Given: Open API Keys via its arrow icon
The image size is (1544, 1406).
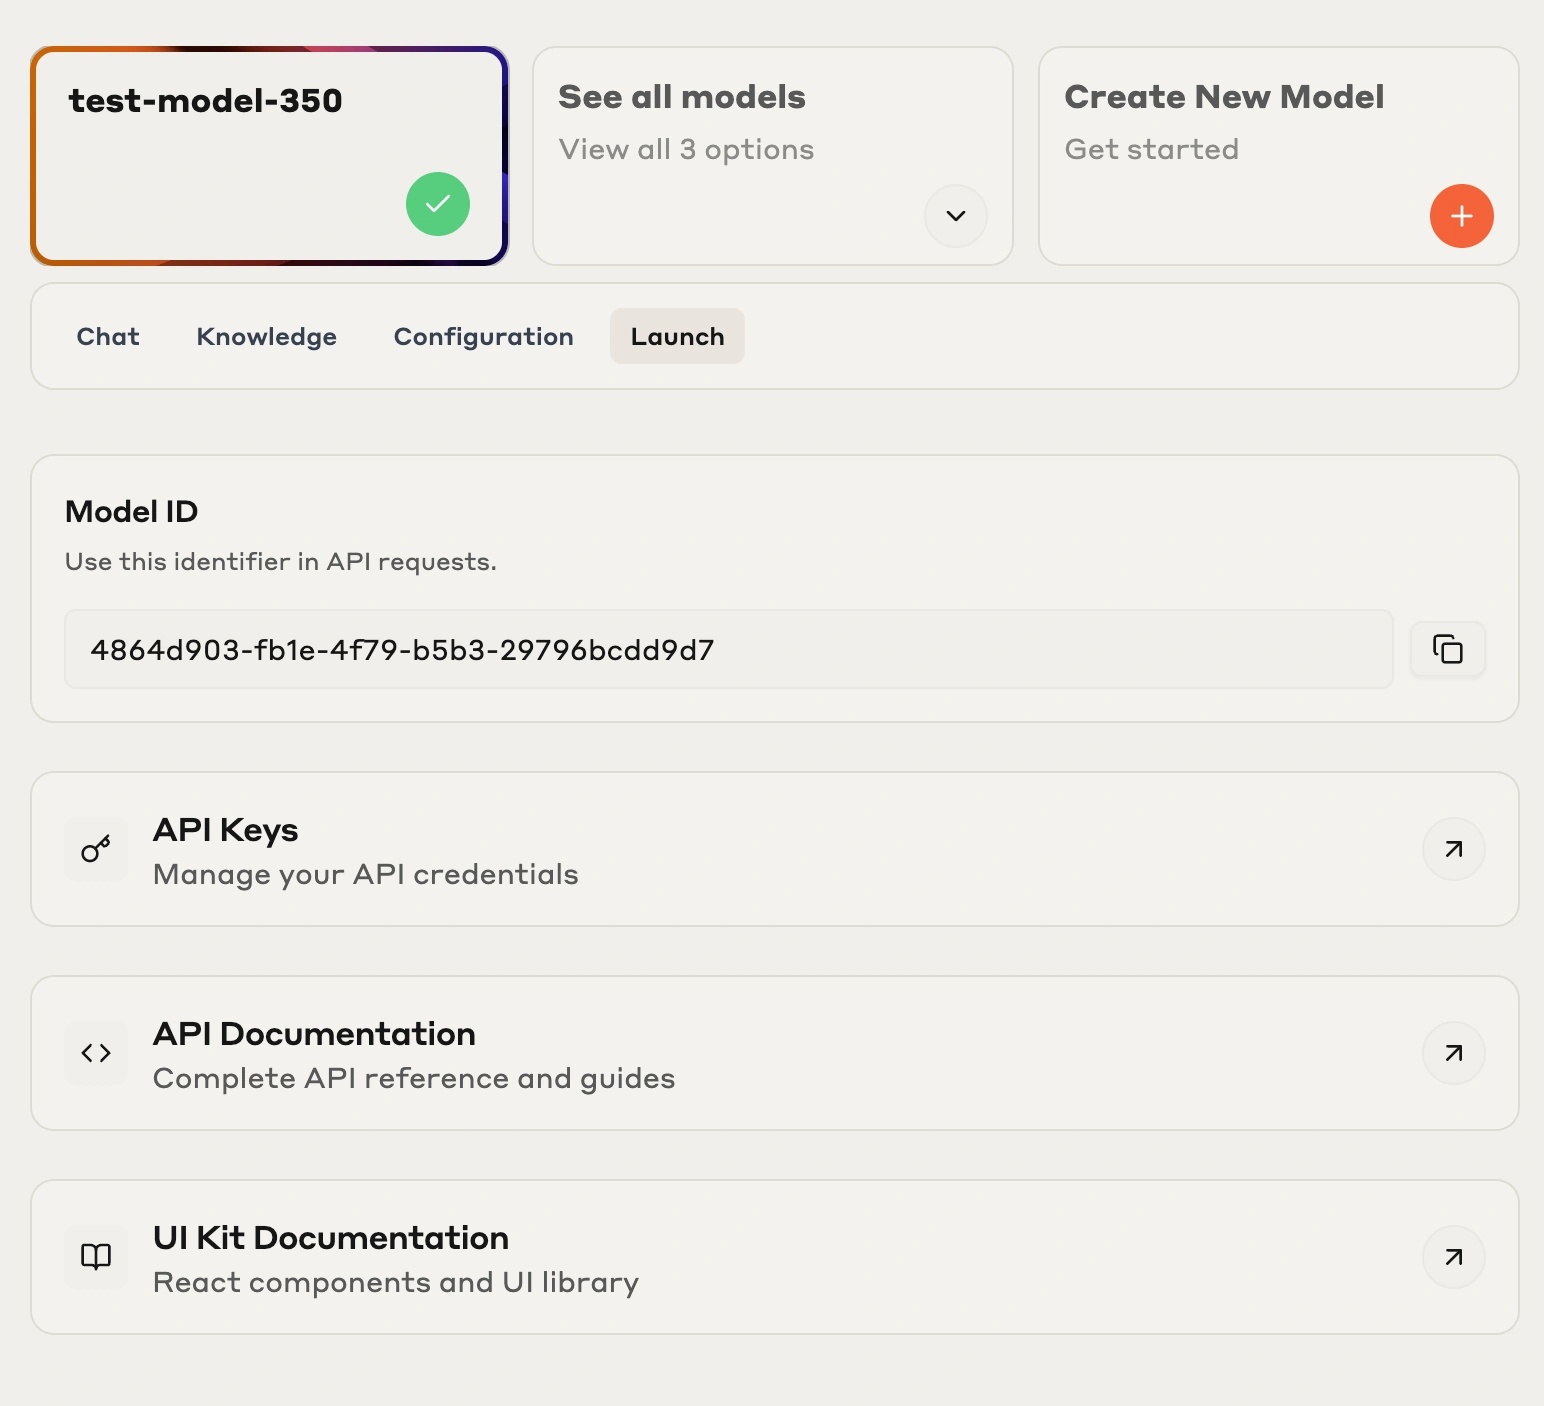Looking at the screenshot, I should click(x=1454, y=849).
